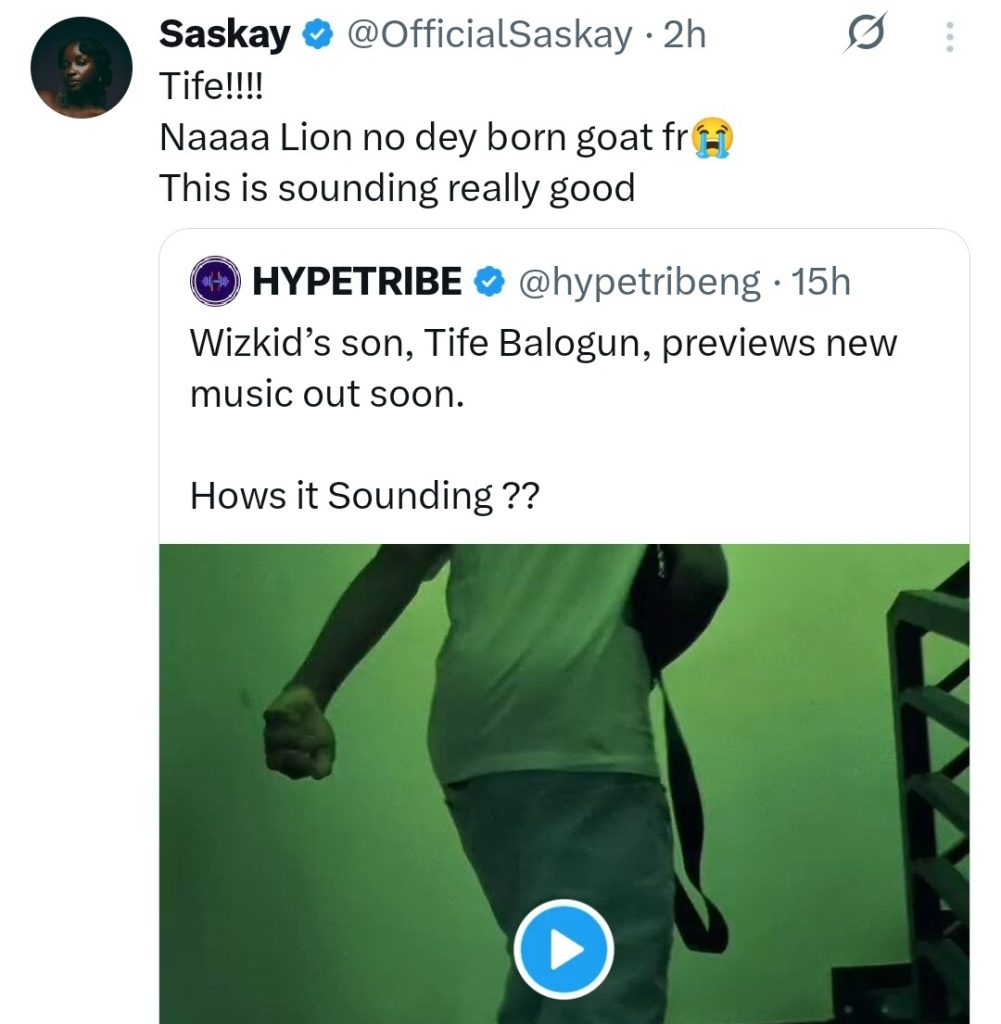Open the Saskay display name
Screen dimensions: 1001x1024
point(225,36)
